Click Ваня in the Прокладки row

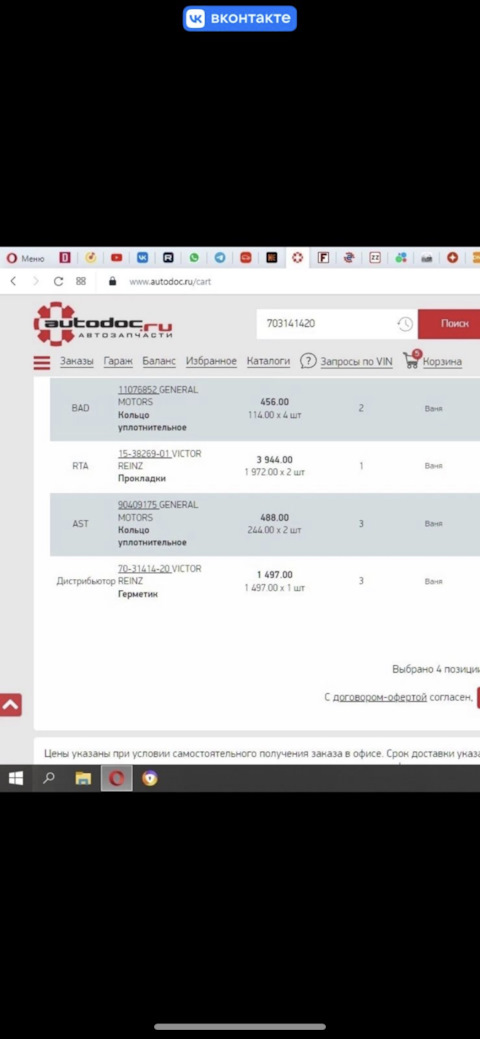(x=434, y=466)
